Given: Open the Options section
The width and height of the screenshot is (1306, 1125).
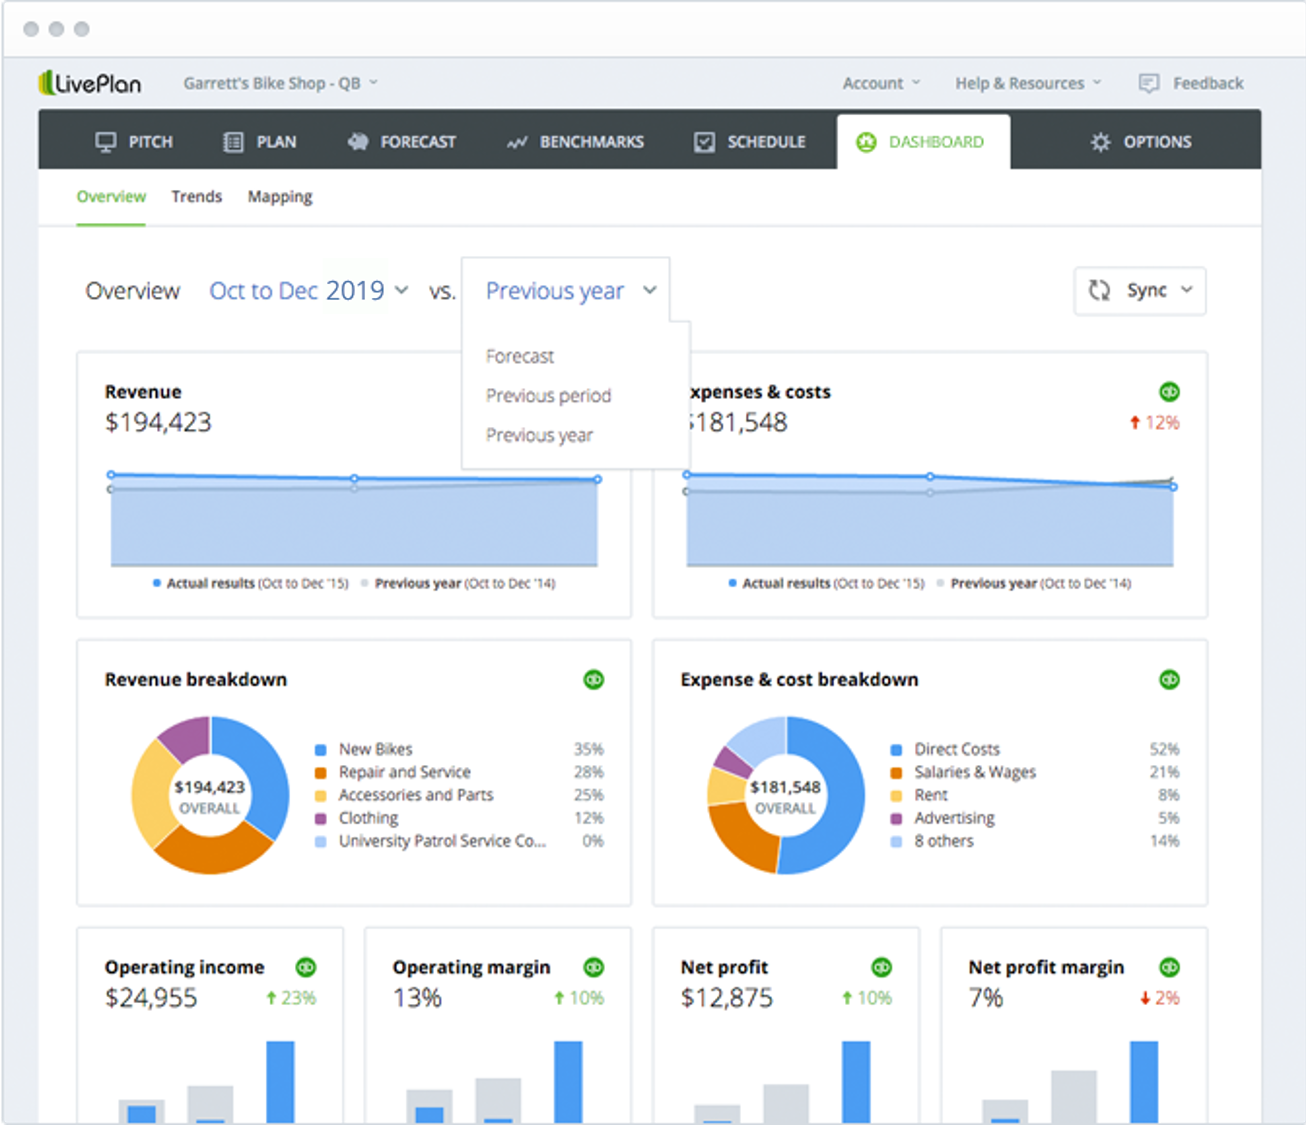Looking at the screenshot, I should click(1141, 142).
